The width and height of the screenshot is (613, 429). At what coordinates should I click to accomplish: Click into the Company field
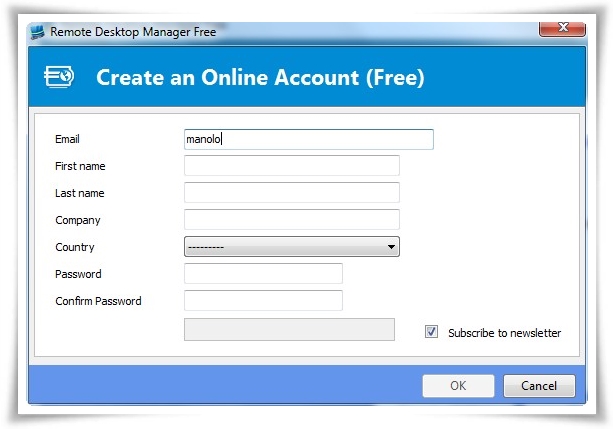[292, 219]
